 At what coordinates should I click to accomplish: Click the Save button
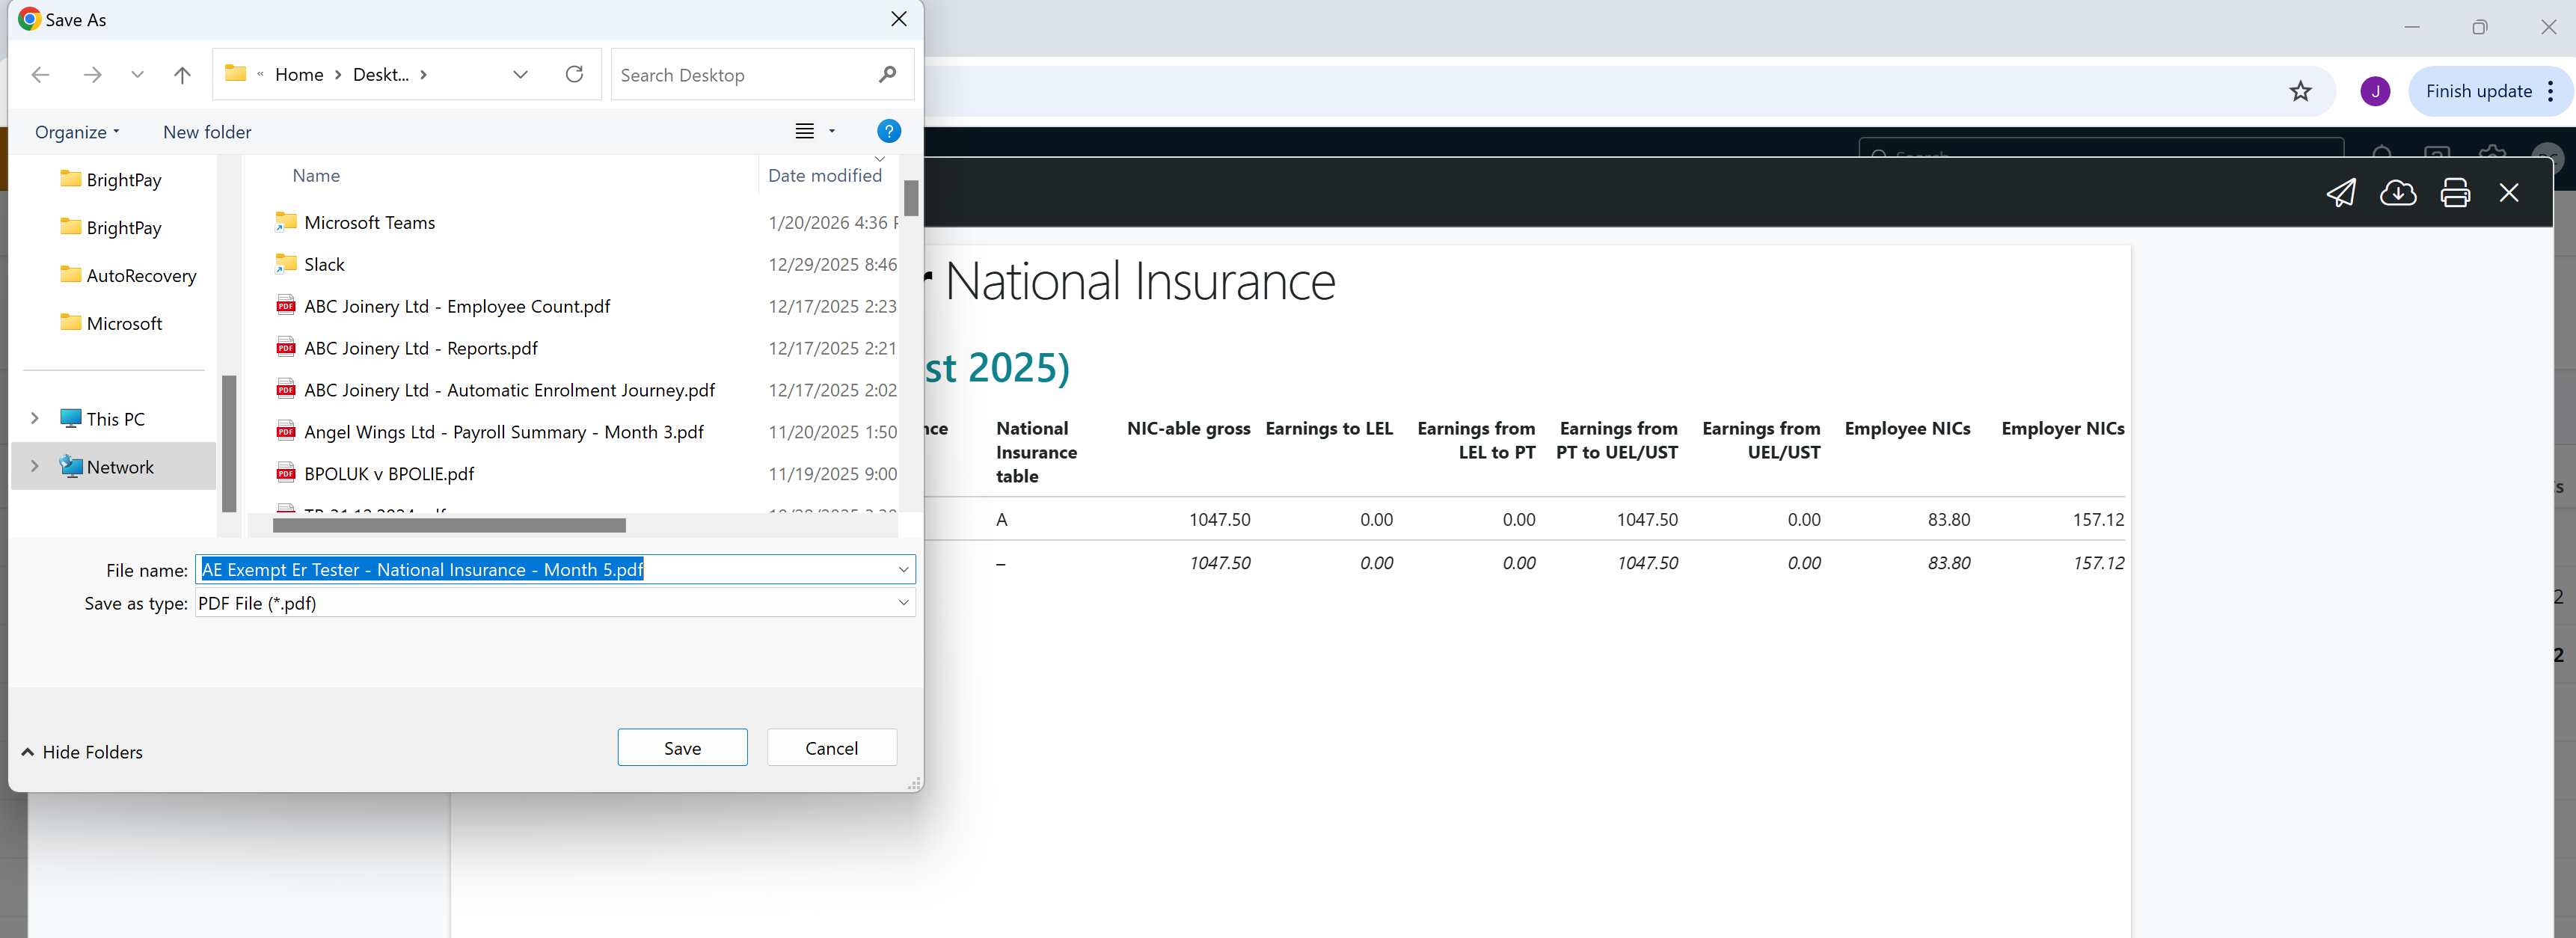point(682,748)
